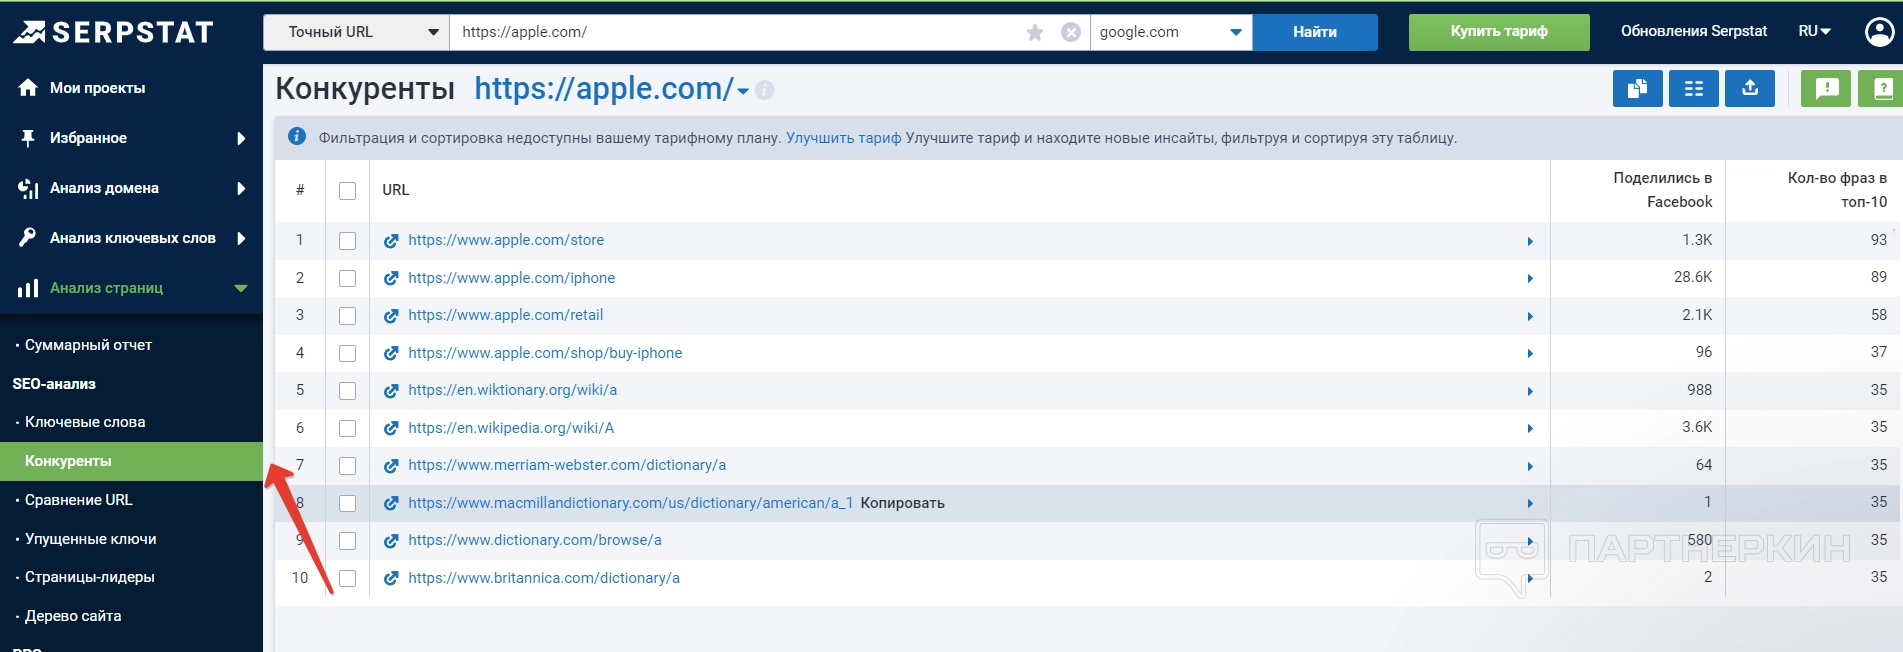The image size is (1903, 652).
Task: Show info tooltip next to apple.com title
Action: (765, 90)
